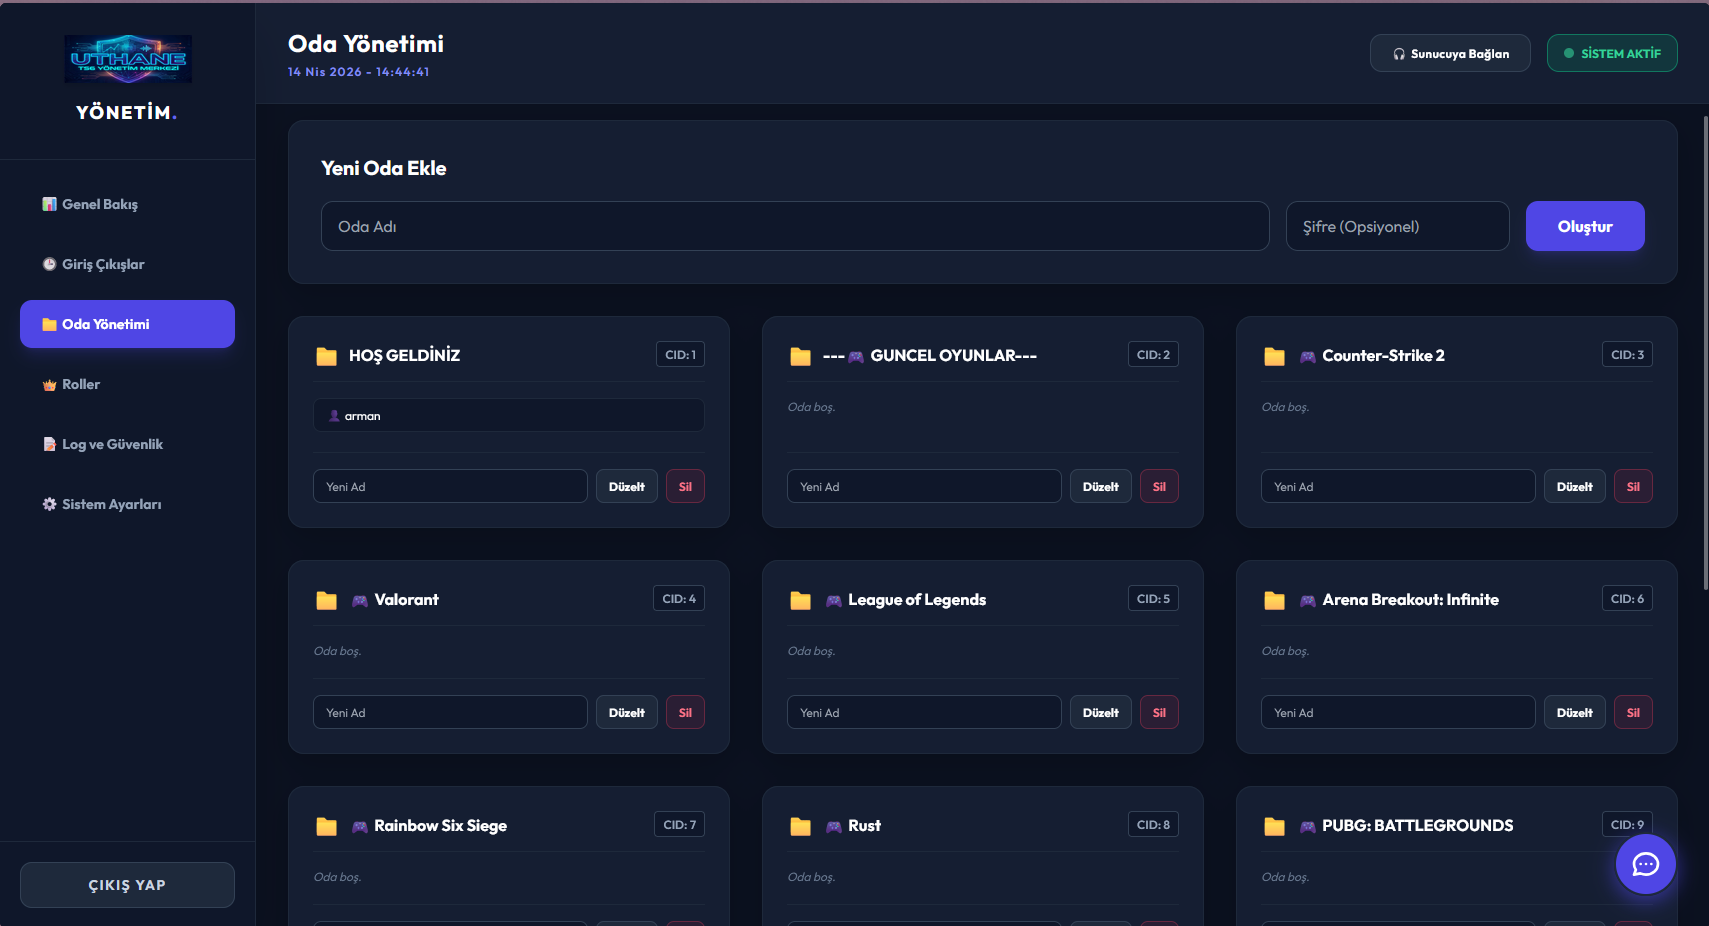Click gamepad icon next to Counter-Strike 2
Image resolution: width=1709 pixels, height=926 pixels.
click(x=1308, y=357)
